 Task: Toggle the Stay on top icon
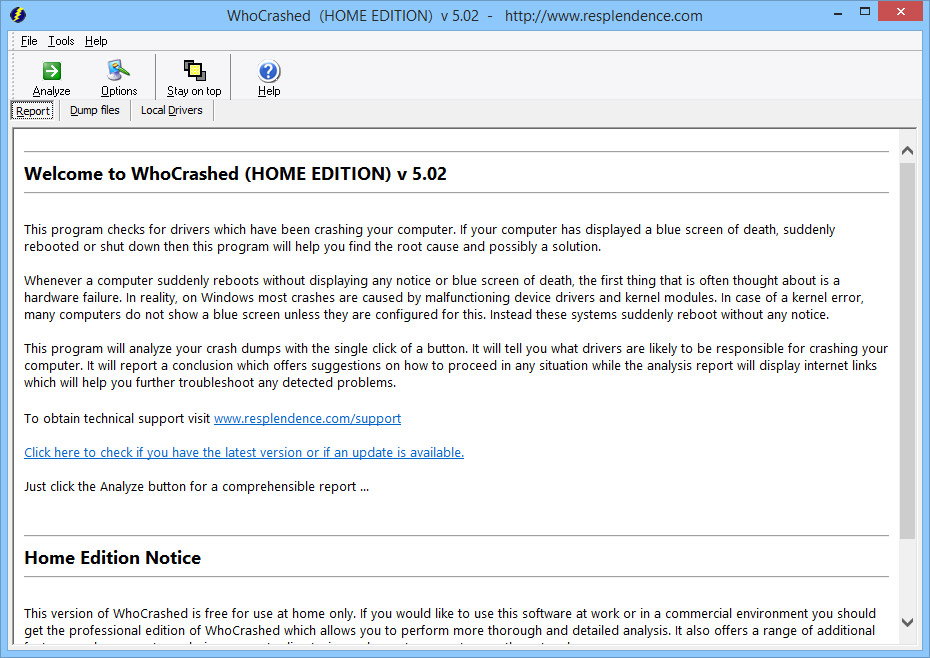(x=194, y=71)
